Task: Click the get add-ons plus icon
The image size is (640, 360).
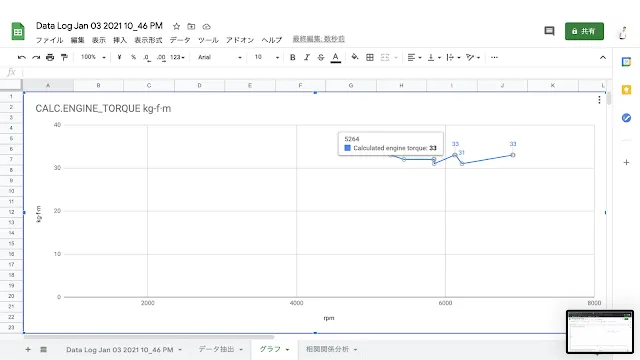Action: pos(626,162)
